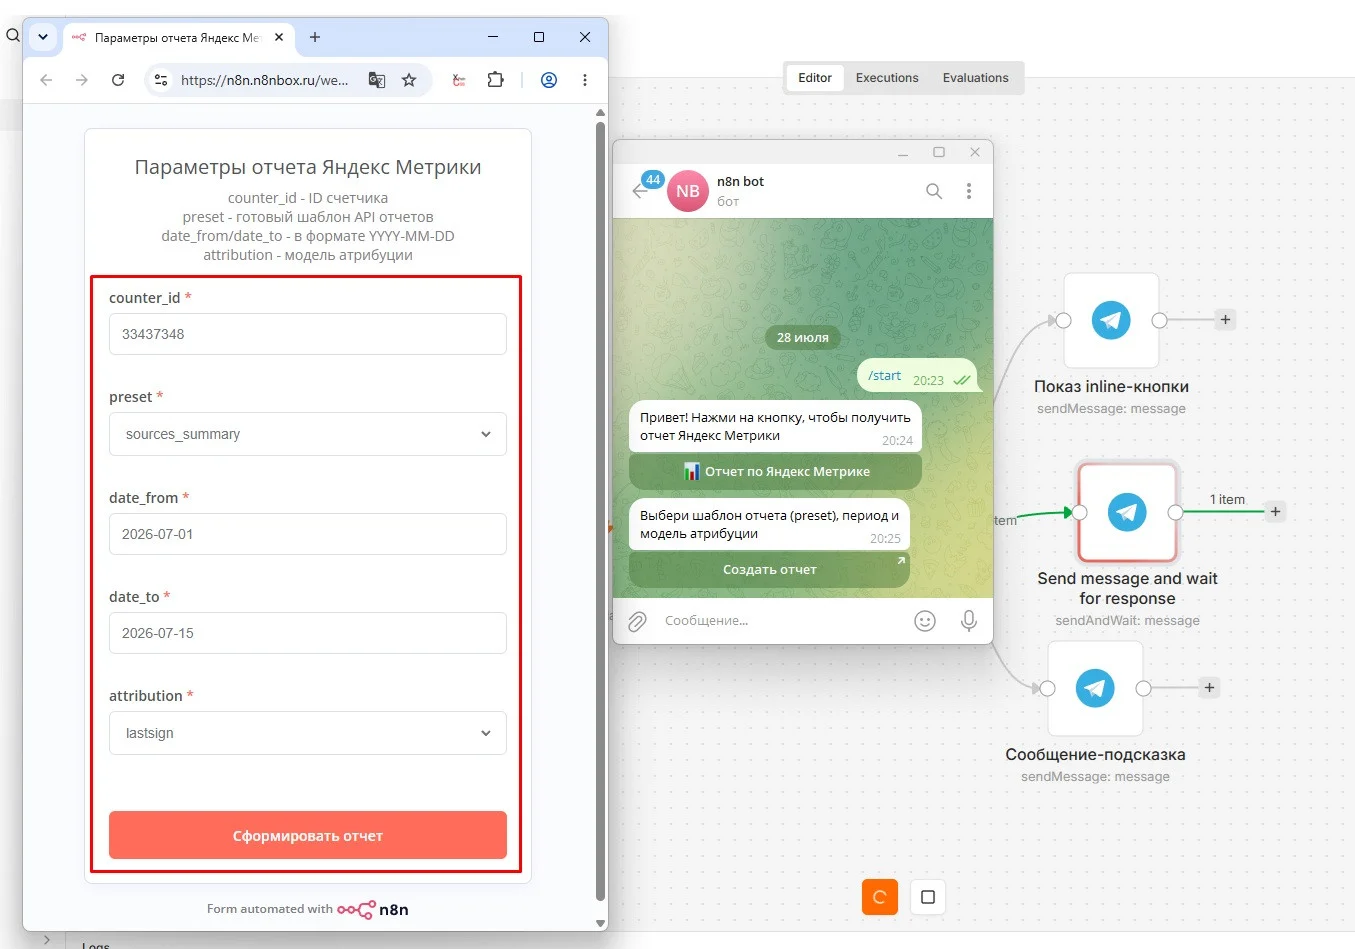Edit the date_to field

pyautogui.click(x=308, y=633)
